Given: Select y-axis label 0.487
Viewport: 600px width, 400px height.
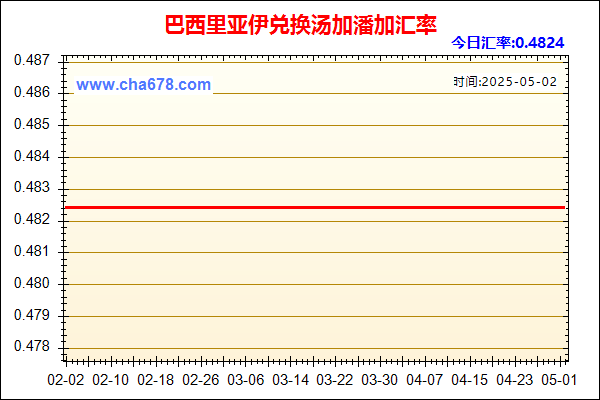Looking at the screenshot, I should pos(32,60).
